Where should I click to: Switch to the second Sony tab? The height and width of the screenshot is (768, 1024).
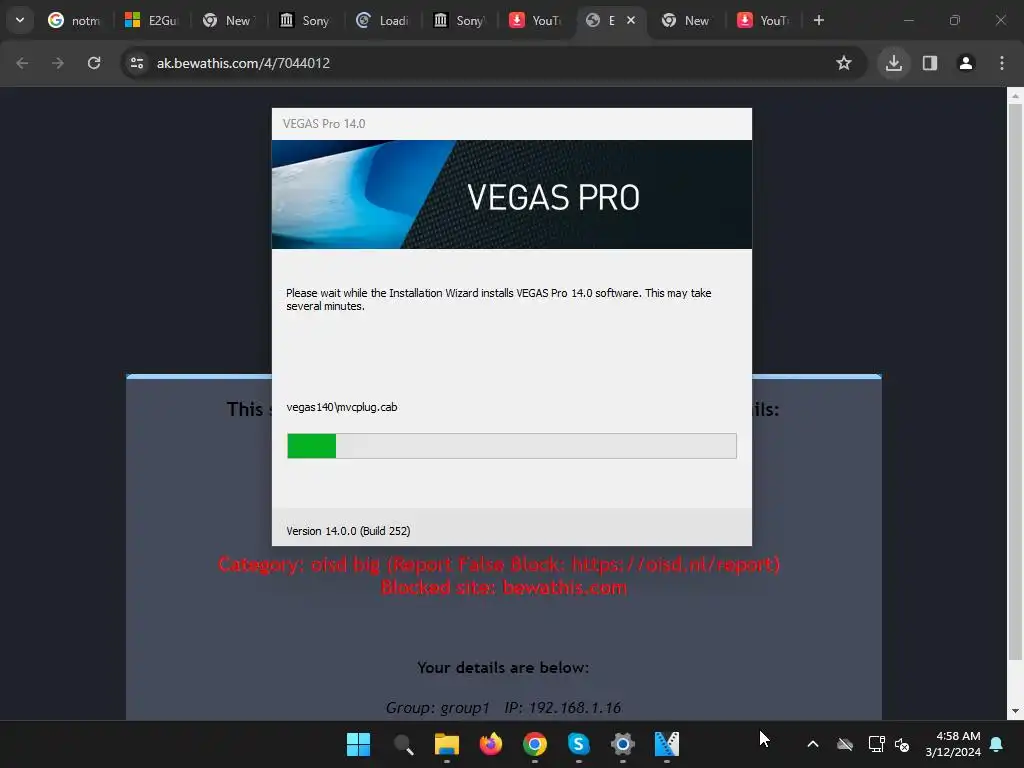(x=459, y=20)
